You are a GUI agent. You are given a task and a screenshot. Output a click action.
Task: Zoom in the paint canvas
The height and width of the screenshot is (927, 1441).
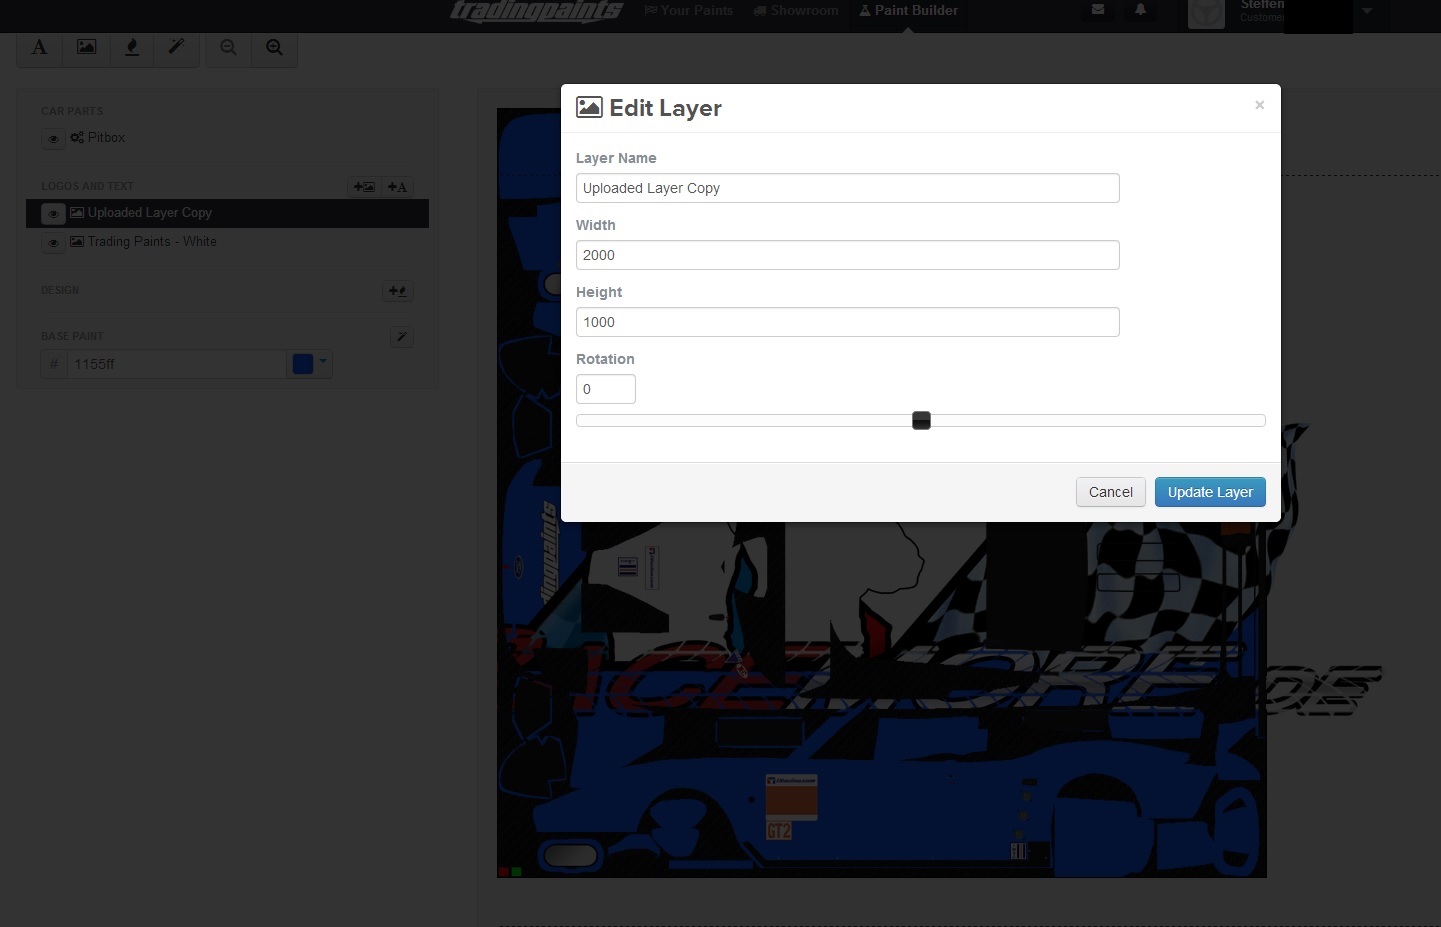[274, 48]
